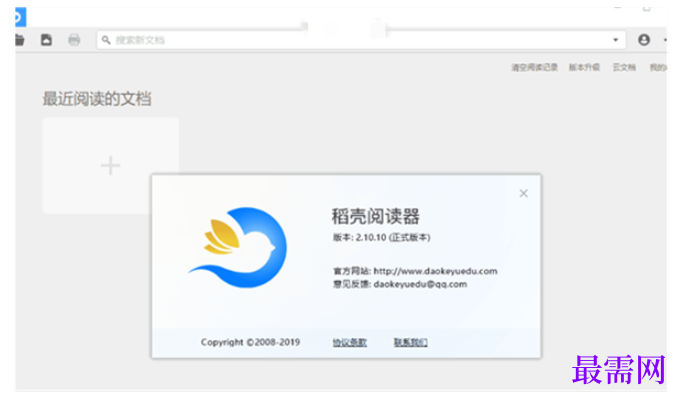Image resolution: width=684 pixels, height=401 pixels.
Task: Focus the 搜索新文档 search field
Action: [361, 40]
